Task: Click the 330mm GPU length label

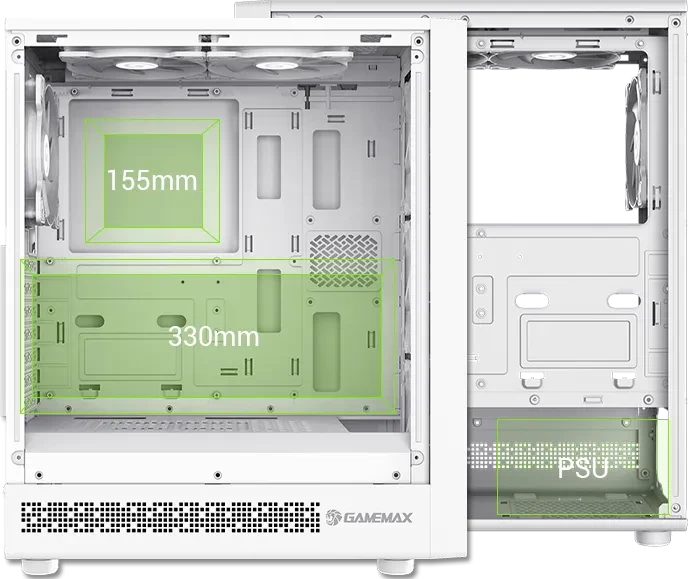Action: click(214, 336)
